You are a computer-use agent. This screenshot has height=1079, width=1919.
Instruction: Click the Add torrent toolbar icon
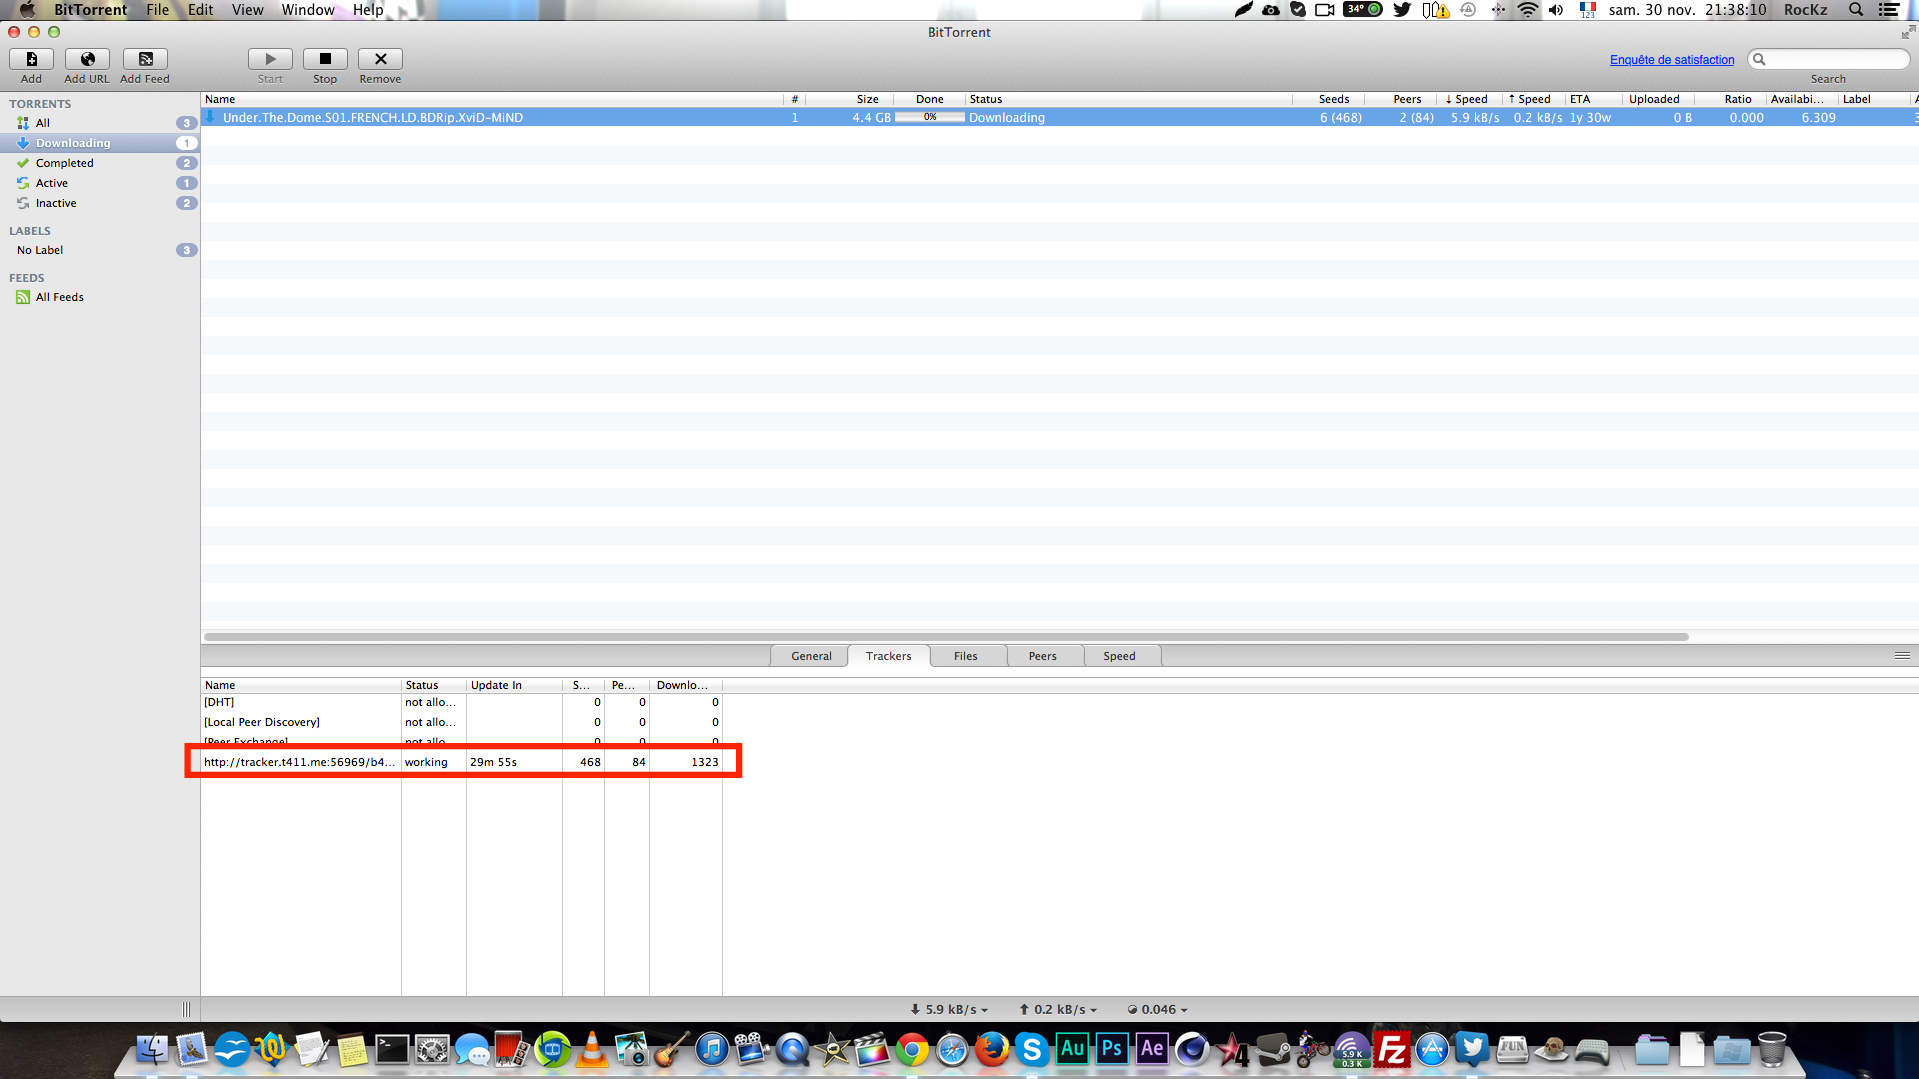pos(31,59)
